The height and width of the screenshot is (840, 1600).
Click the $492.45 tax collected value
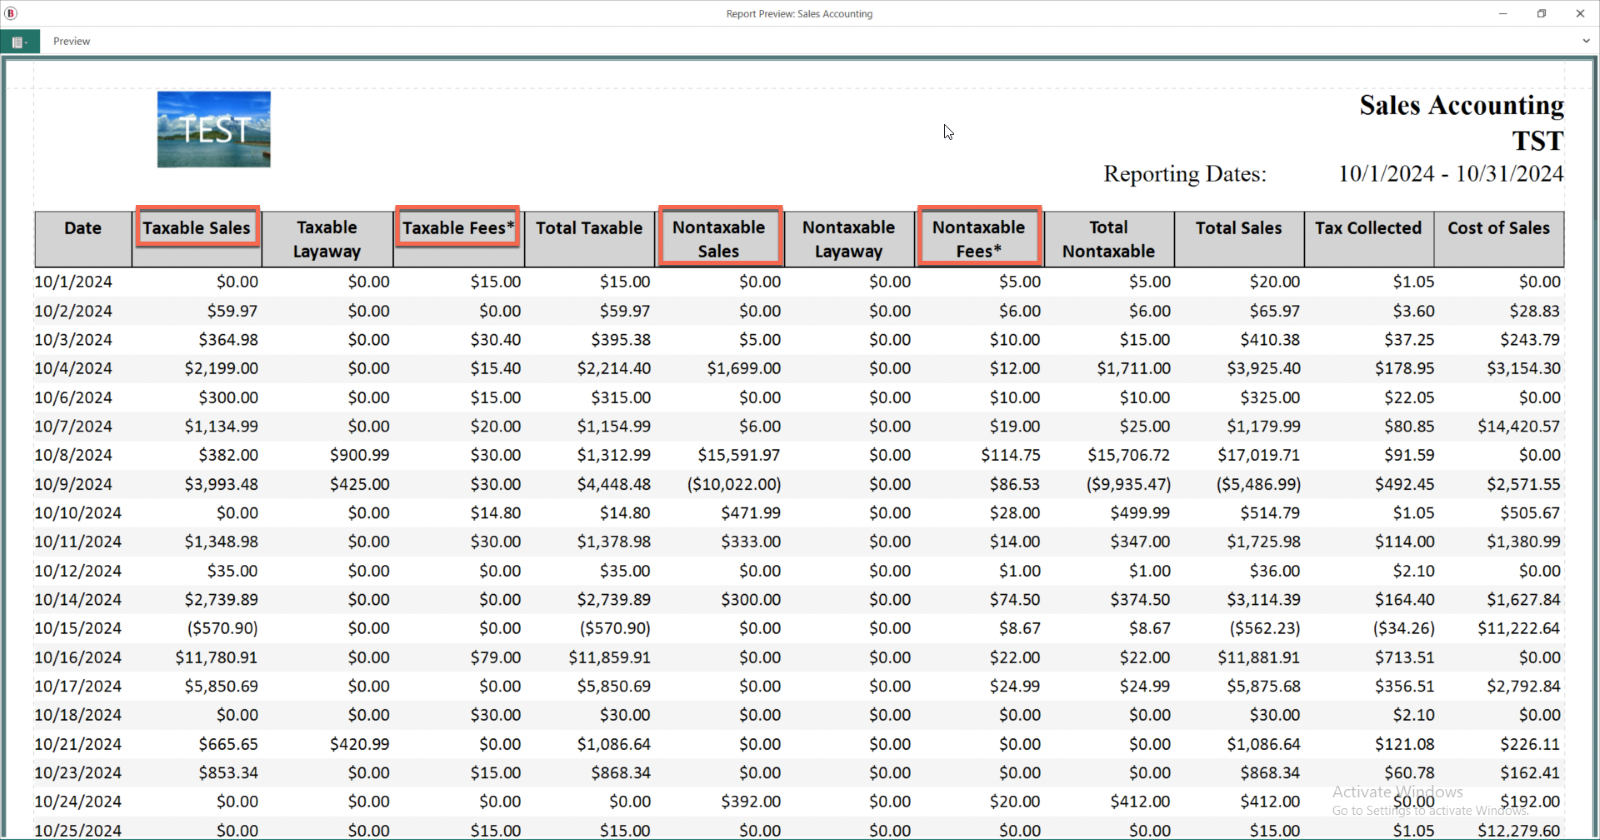1404,484
